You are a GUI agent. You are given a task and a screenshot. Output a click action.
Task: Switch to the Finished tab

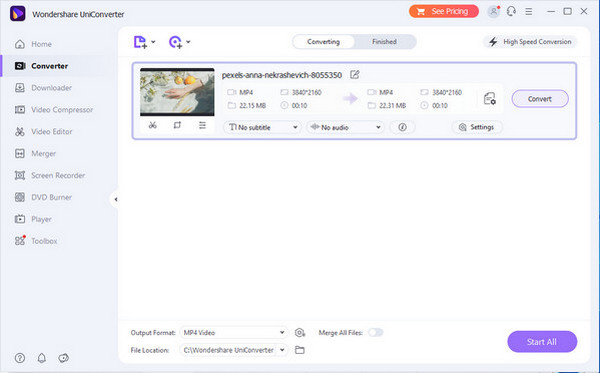(x=384, y=42)
